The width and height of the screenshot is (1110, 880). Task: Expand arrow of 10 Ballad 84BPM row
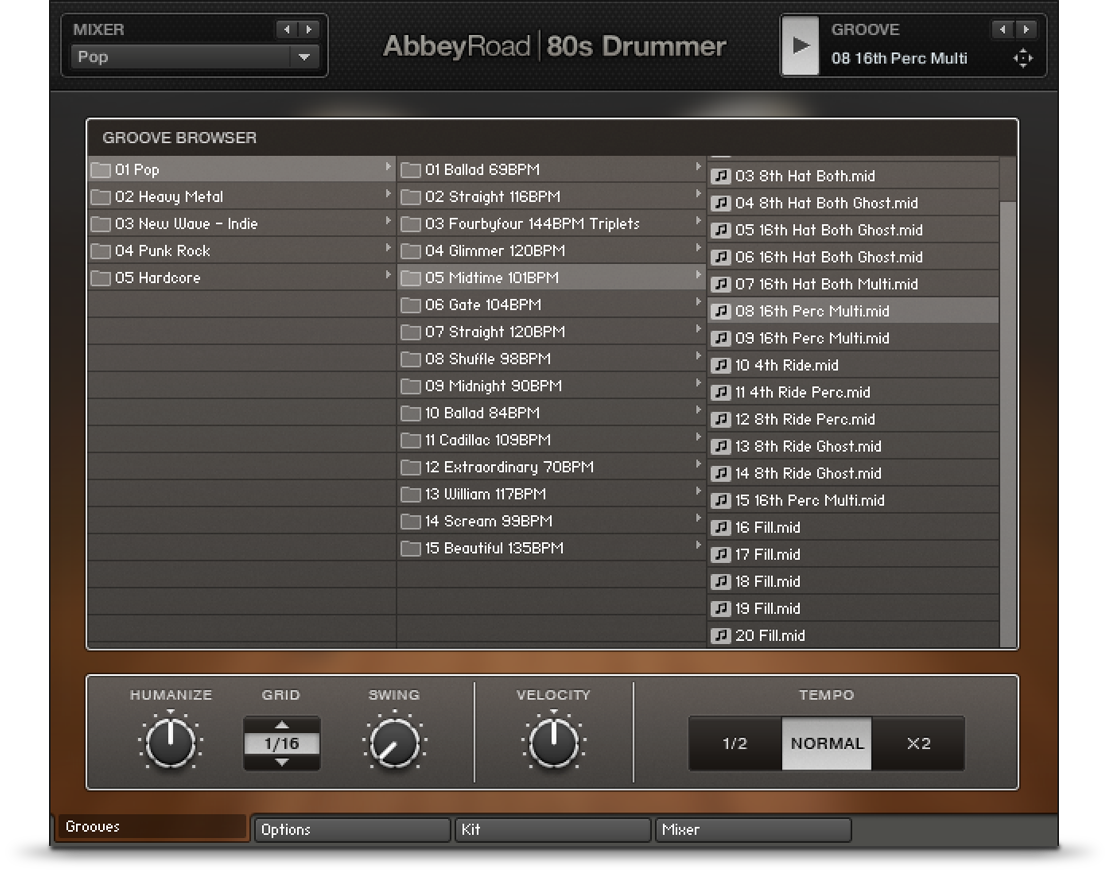(x=698, y=410)
